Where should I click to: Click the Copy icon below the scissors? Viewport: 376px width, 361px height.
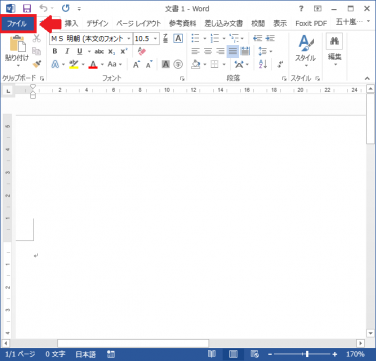point(36,51)
